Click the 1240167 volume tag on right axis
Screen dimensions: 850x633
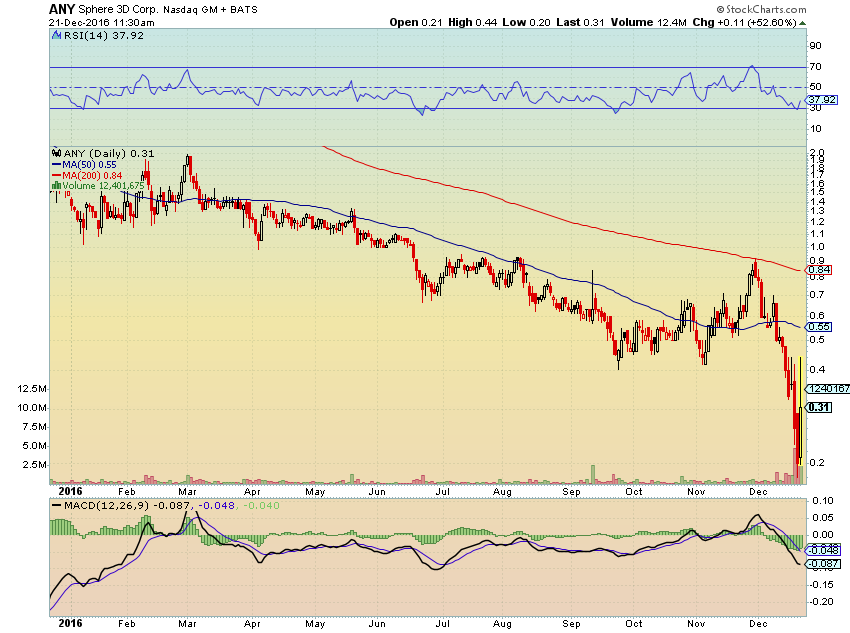(x=828, y=389)
